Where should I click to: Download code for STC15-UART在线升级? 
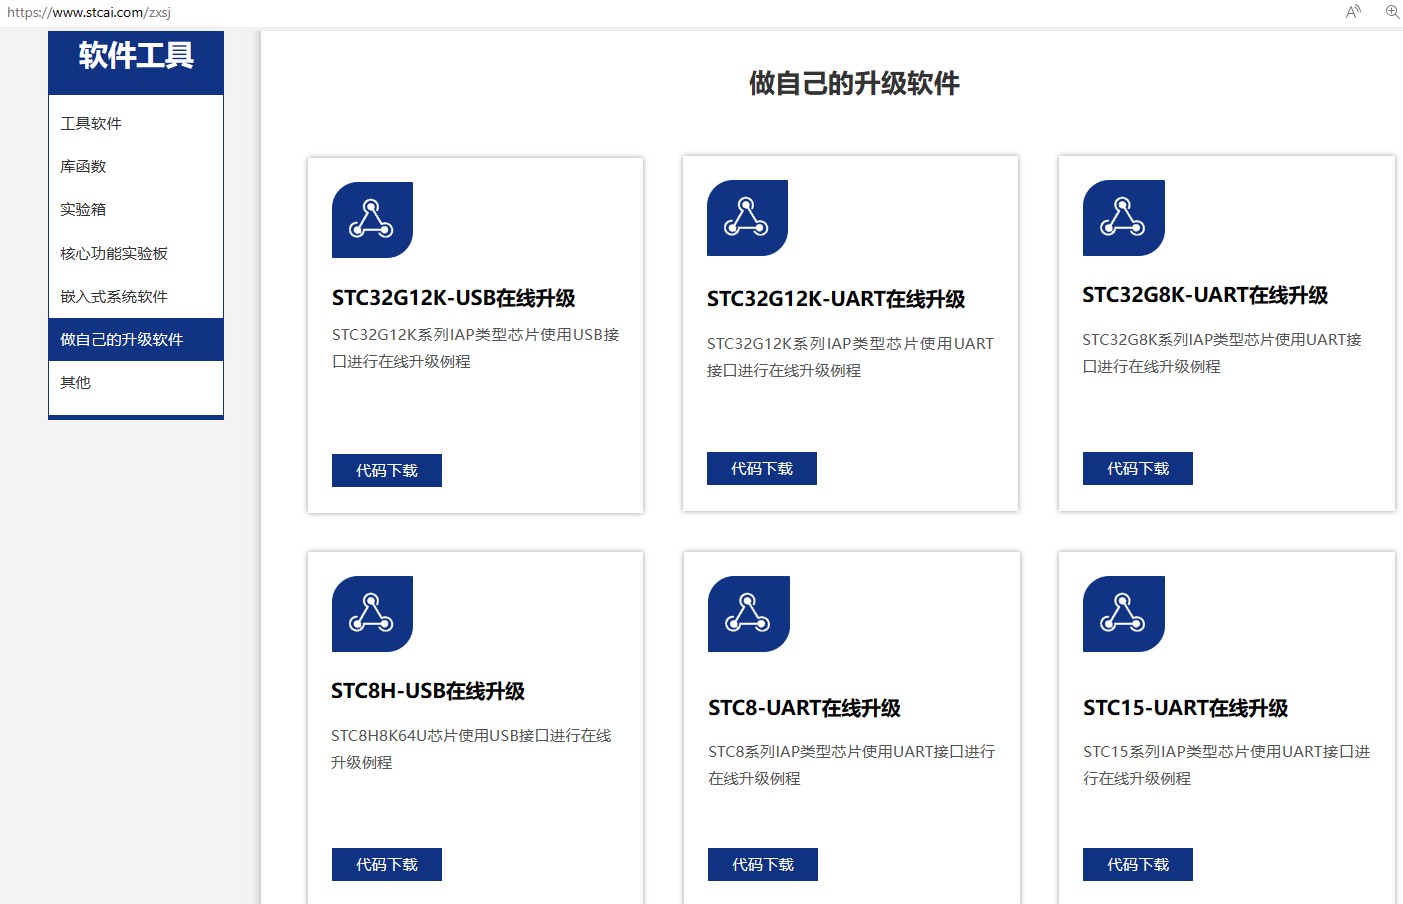[x=1138, y=864]
